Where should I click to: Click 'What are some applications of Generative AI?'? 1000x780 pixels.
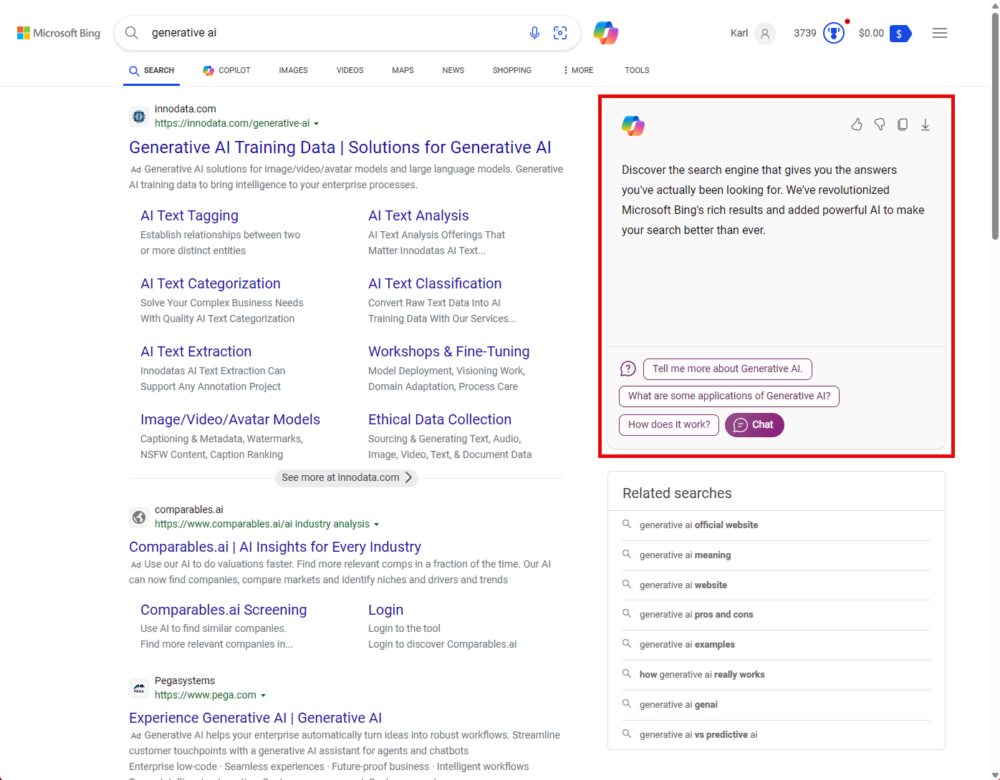pos(729,396)
